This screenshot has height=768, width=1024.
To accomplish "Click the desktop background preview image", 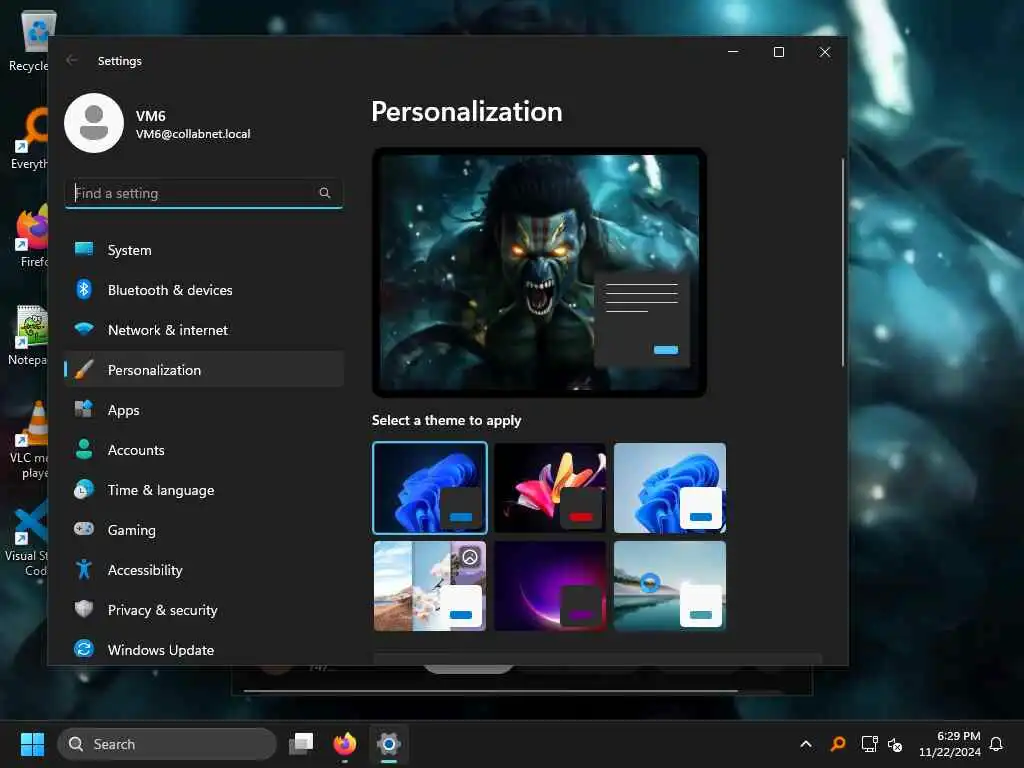I will click(x=539, y=272).
